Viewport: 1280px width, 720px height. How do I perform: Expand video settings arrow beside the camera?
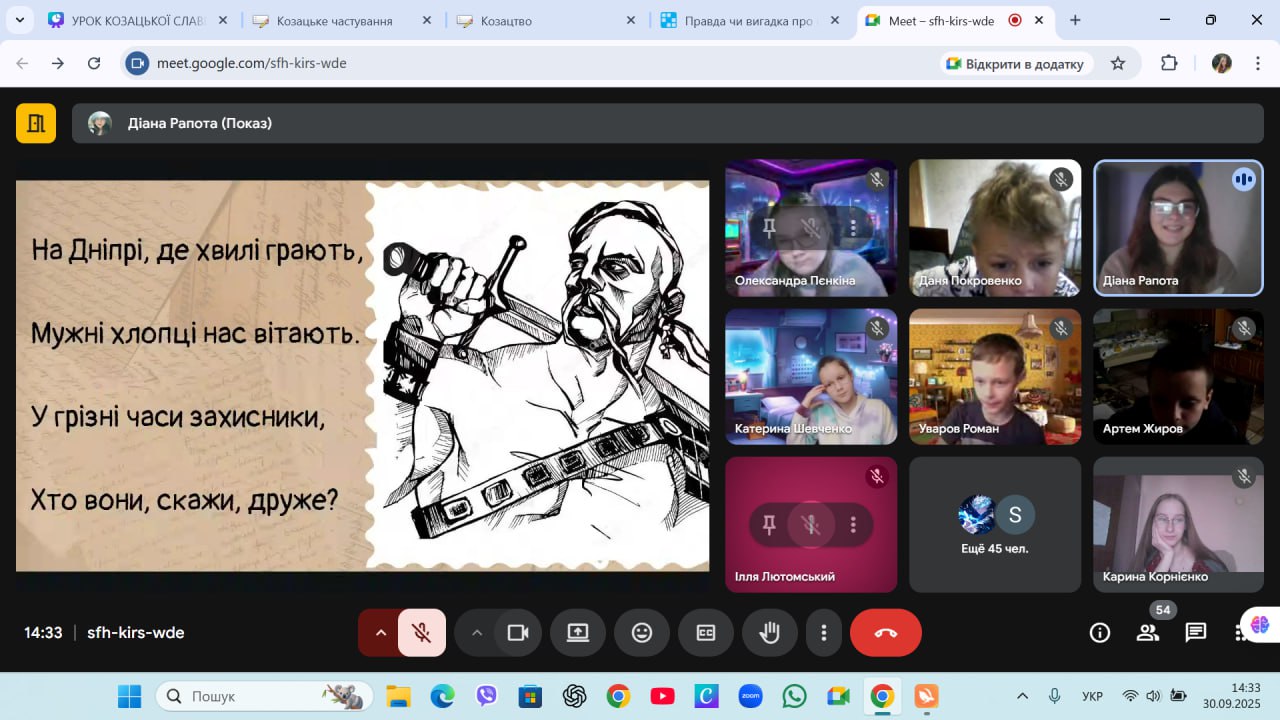(x=477, y=633)
